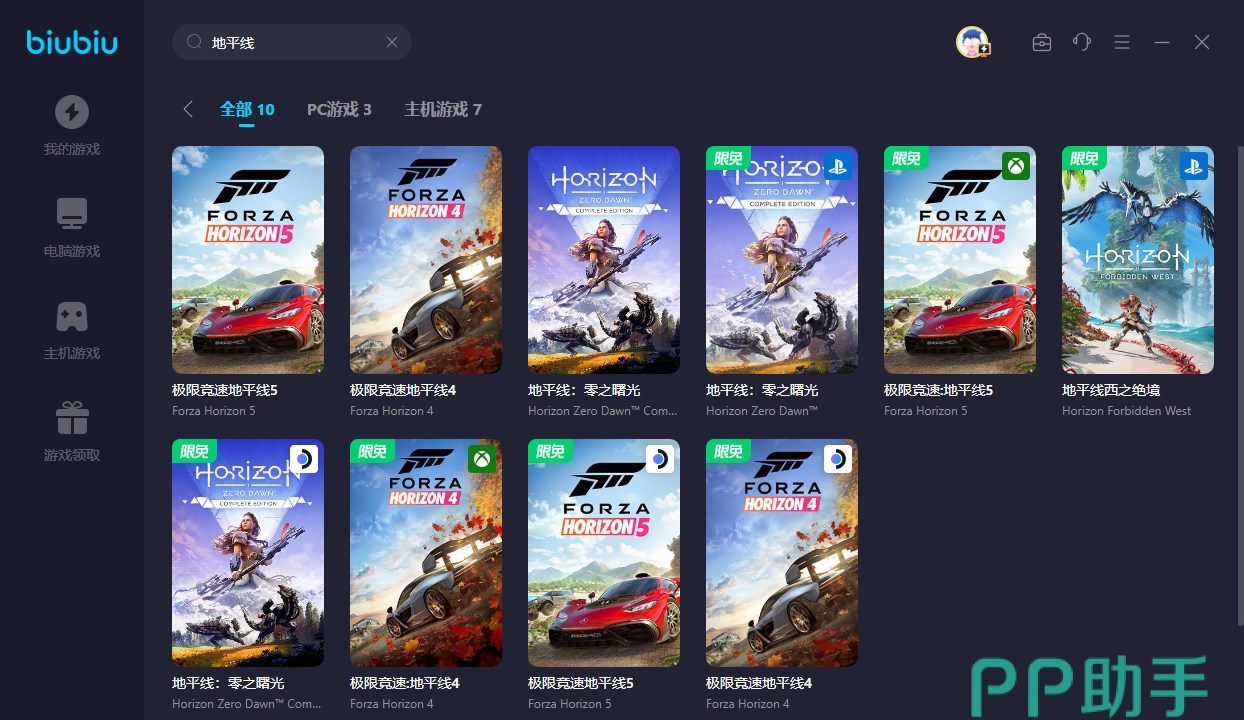Viewport: 1244px width, 720px height.
Task: Click the title 地平线西之绝境
Action: tap(1111, 390)
